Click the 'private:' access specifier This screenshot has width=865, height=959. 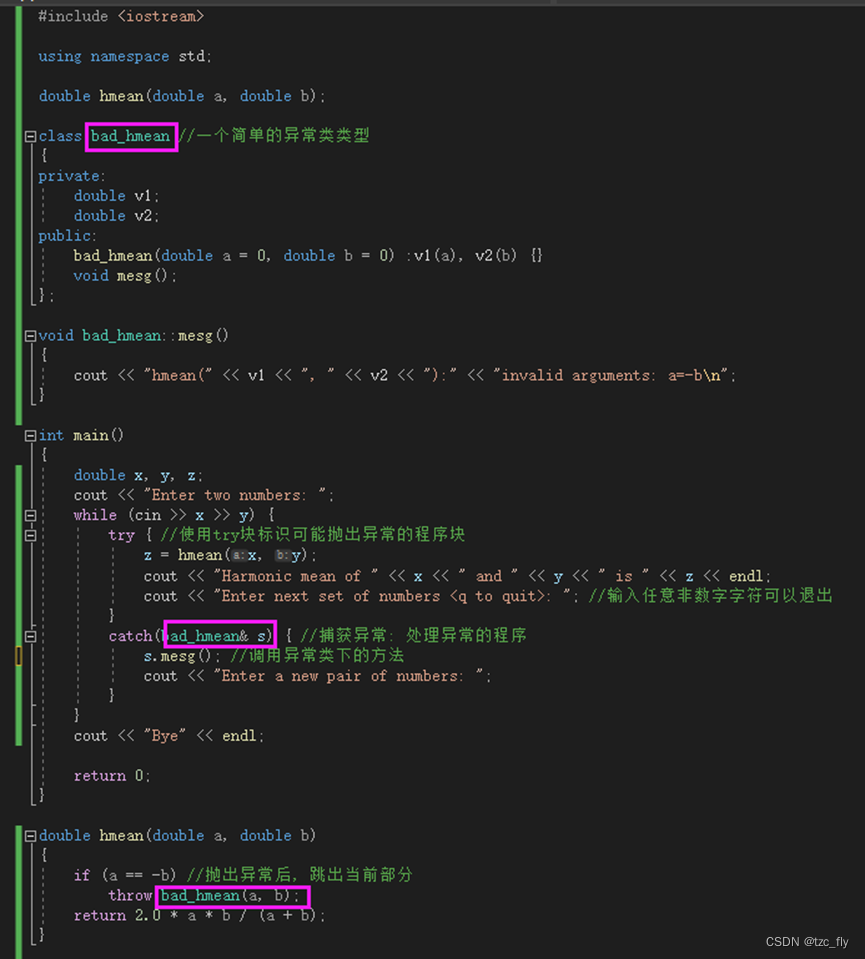click(72, 176)
